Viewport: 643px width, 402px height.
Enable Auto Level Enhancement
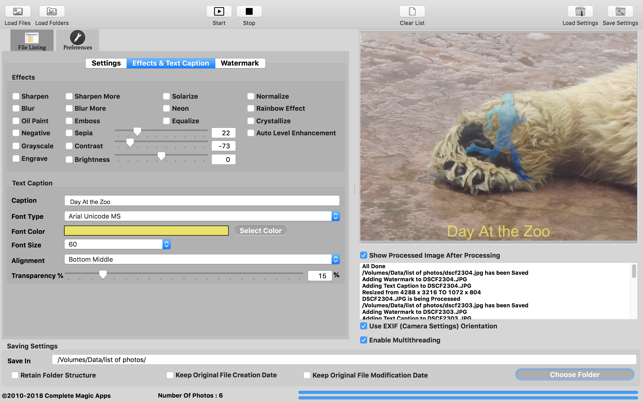(251, 133)
